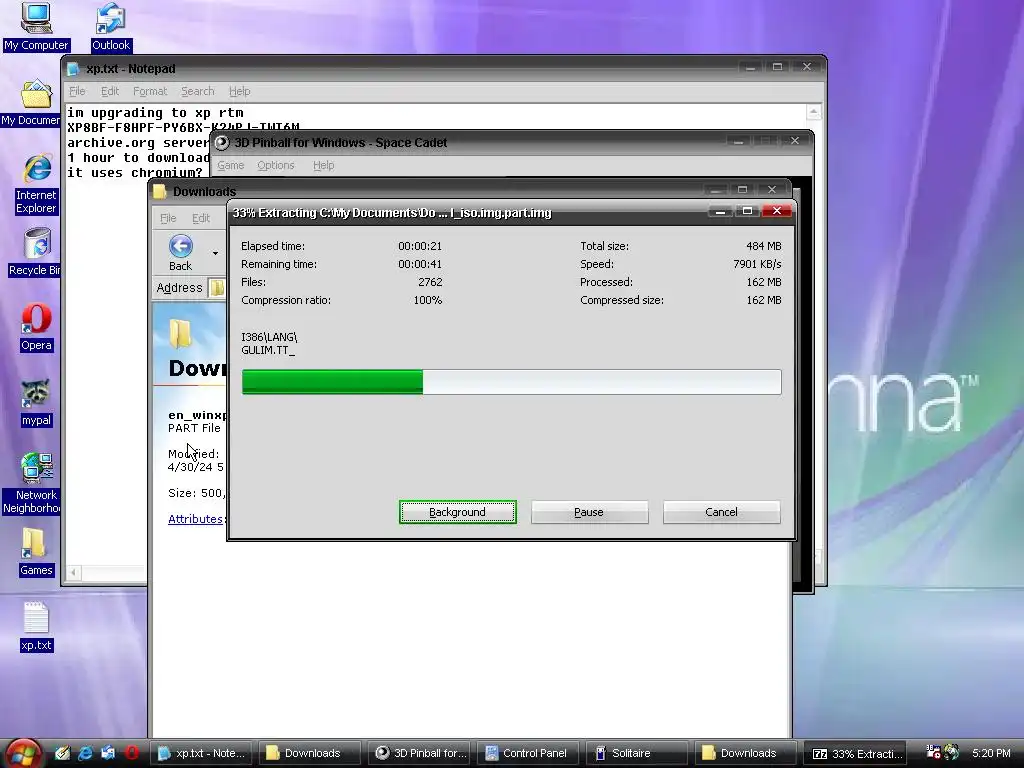Image resolution: width=1024 pixels, height=768 pixels.
Task: Close the 7-Zip extraction dialog
Action: pyautogui.click(x=777, y=210)
